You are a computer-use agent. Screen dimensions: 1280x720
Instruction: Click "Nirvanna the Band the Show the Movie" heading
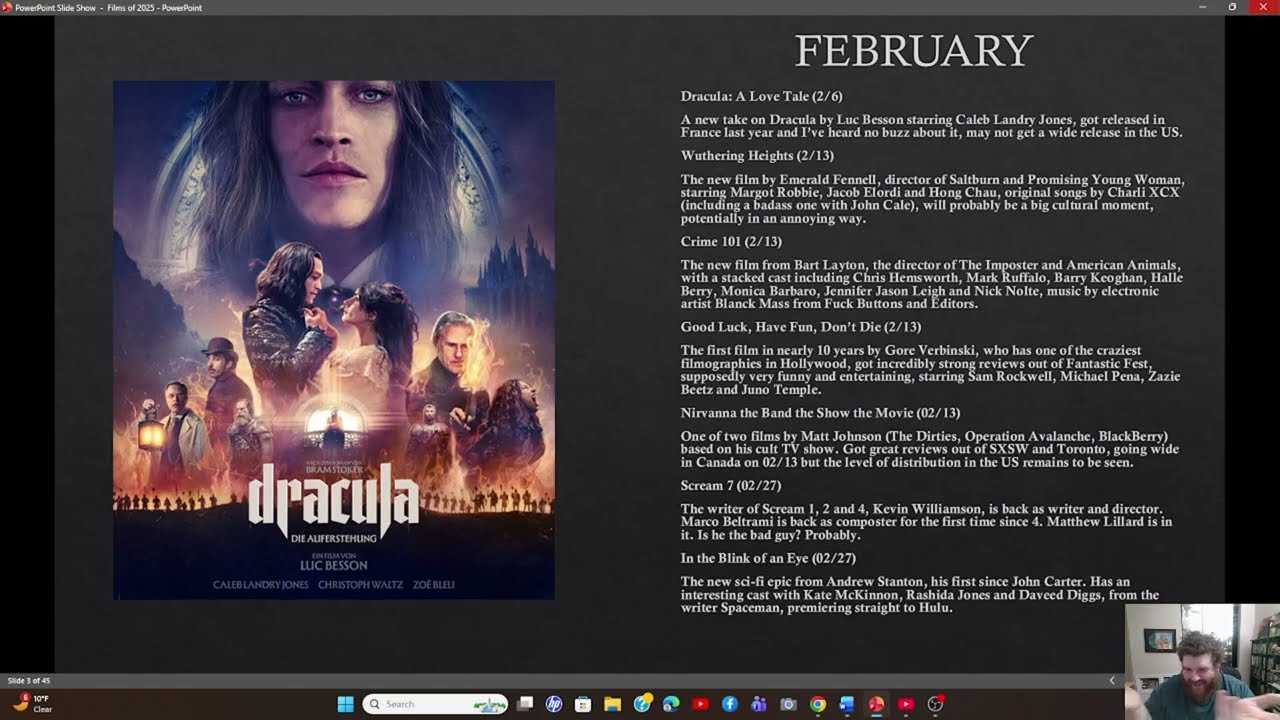point(820,413)
